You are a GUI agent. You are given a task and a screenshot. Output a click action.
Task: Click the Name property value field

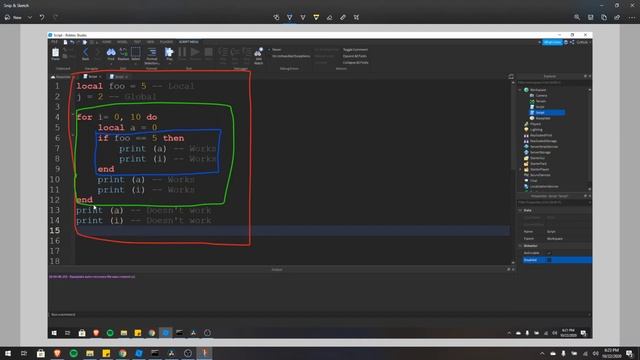pyautogui.click(x=569, y=231)
